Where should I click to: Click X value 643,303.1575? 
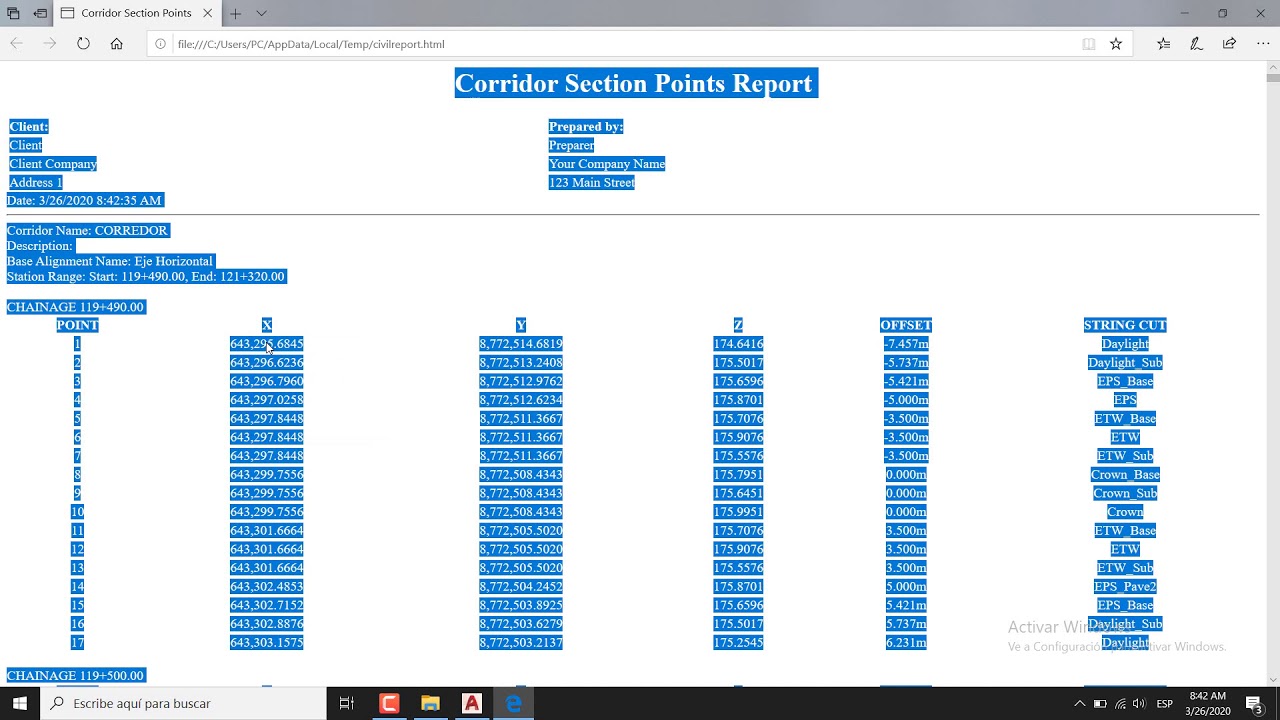267,643
